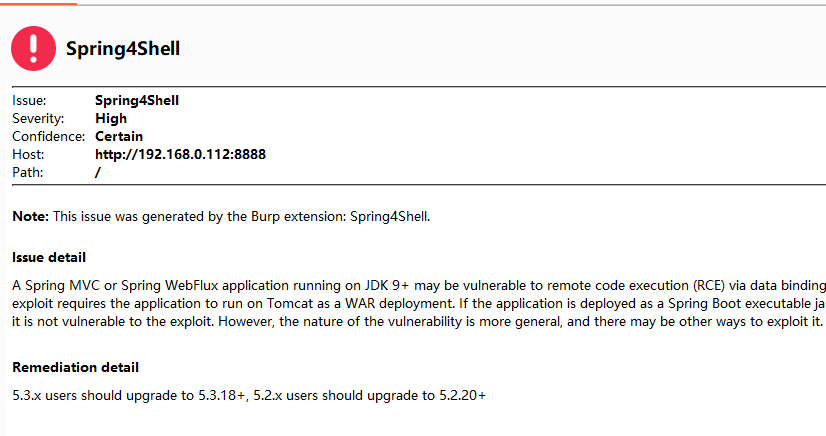Image resolution: width=826 pixels, height=436 pixels.
Task: Select the Spring4Shell page title
Action: [x=123, y=48]
